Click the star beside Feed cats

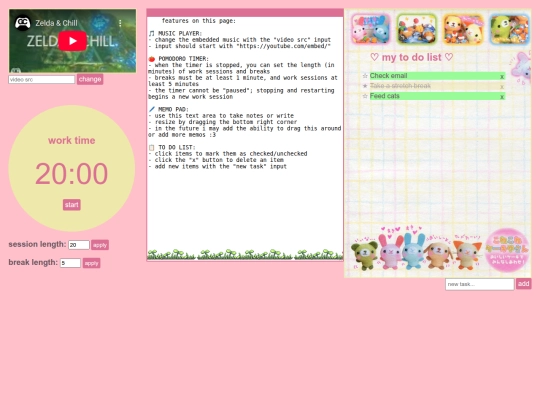tap(365, 96)
